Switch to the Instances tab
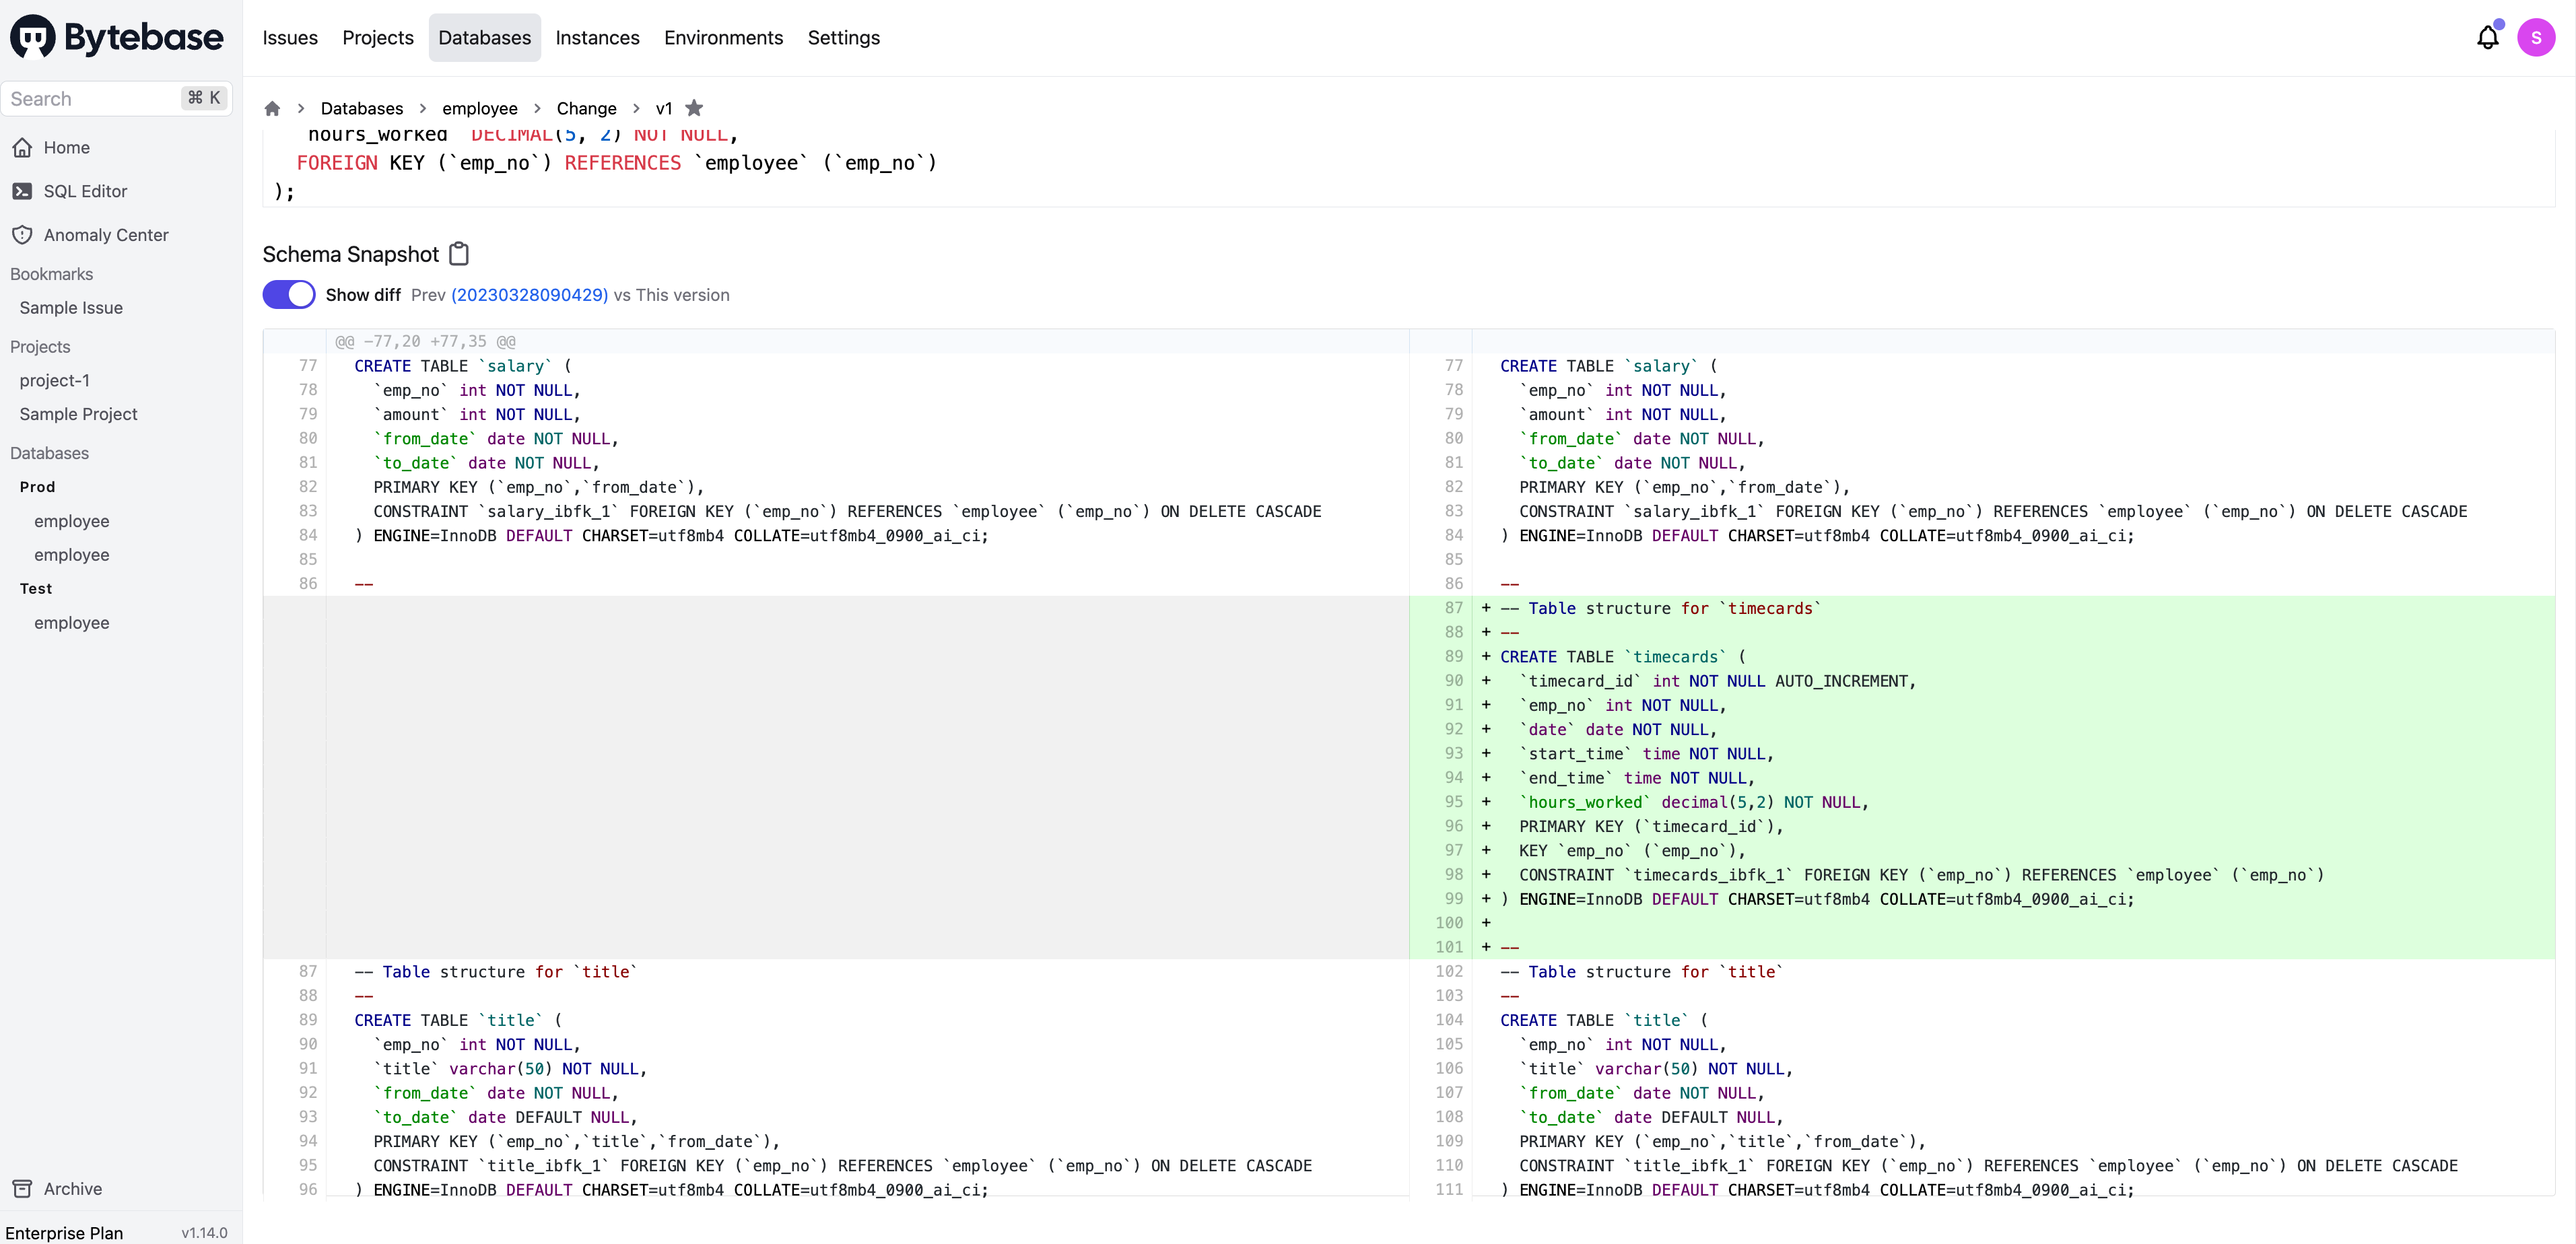The image size is (2576, 1244). point(597,38)
